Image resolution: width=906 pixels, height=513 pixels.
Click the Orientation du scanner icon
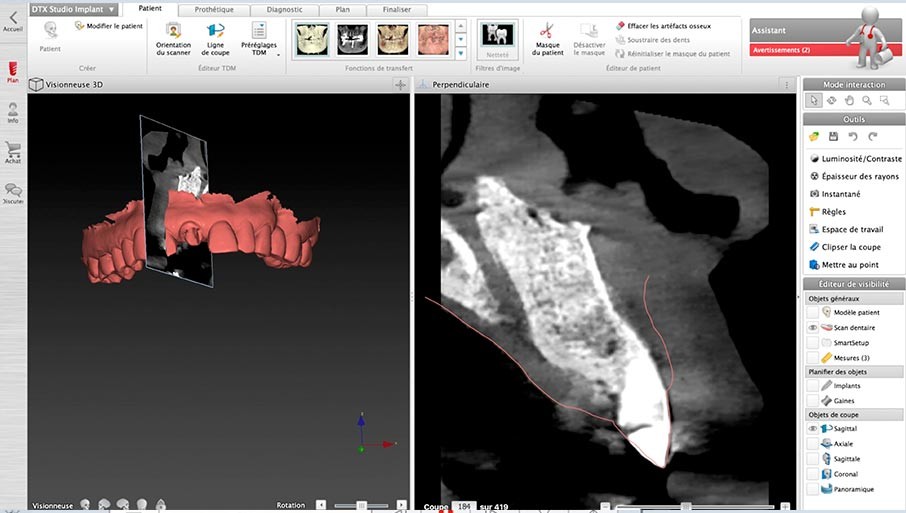(173, 30)
